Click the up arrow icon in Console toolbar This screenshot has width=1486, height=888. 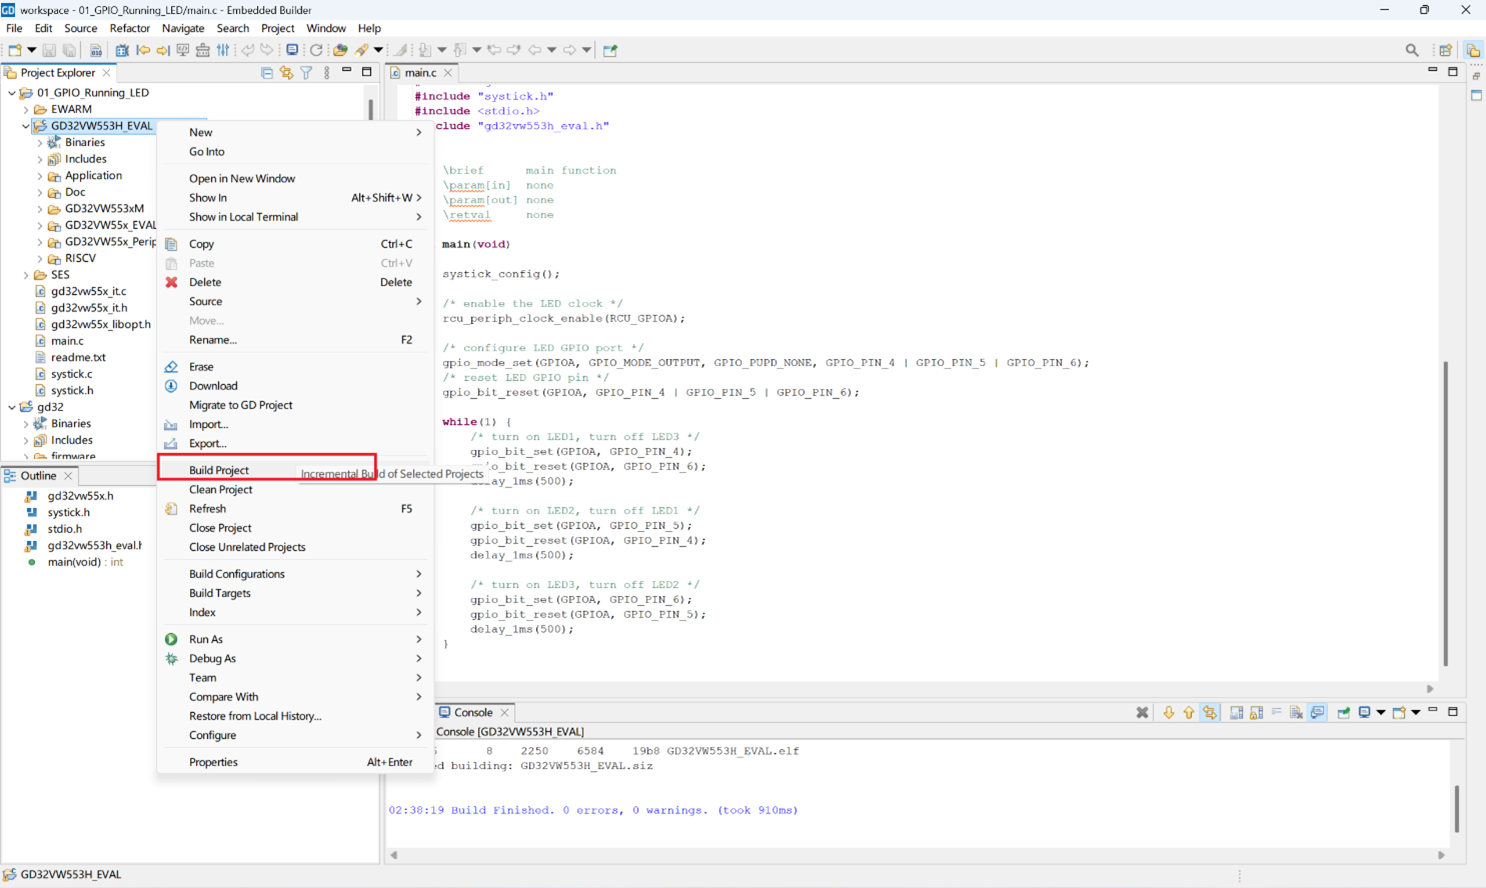tap(1189, 713)
